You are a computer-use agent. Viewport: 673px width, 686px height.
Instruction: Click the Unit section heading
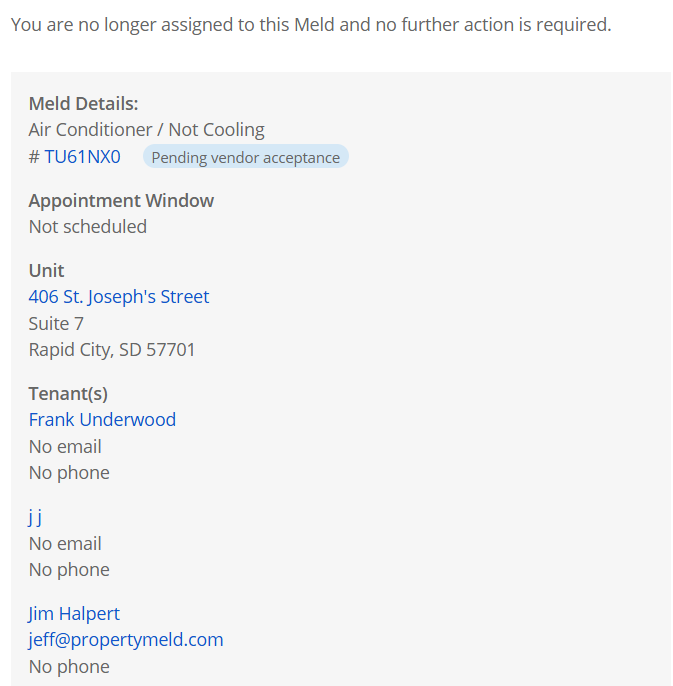click(46, 271)
